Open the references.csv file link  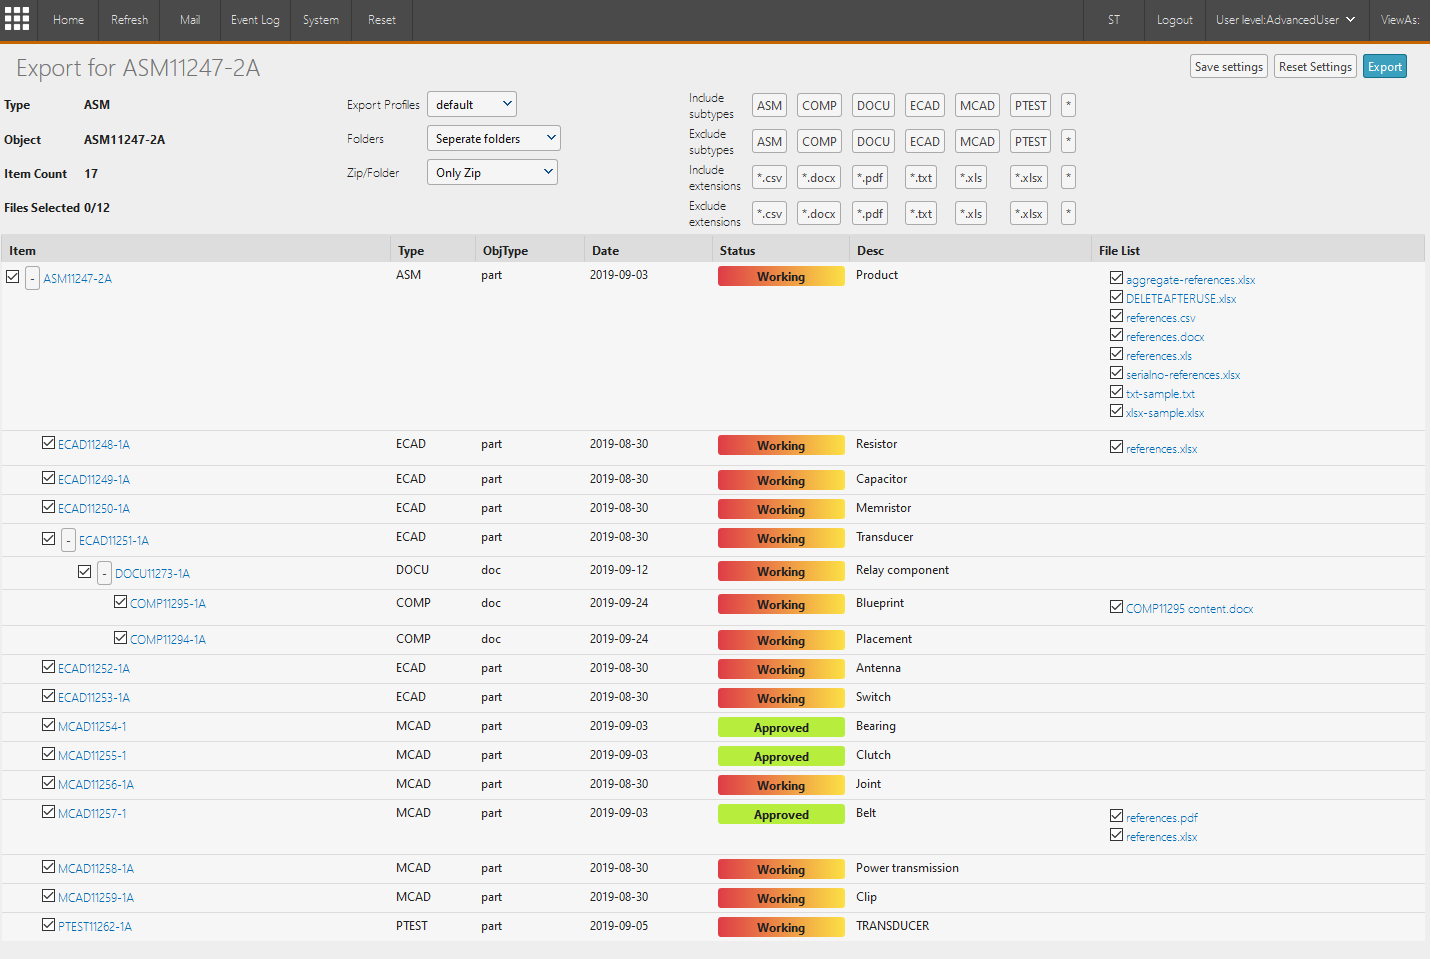point(1160,318)
